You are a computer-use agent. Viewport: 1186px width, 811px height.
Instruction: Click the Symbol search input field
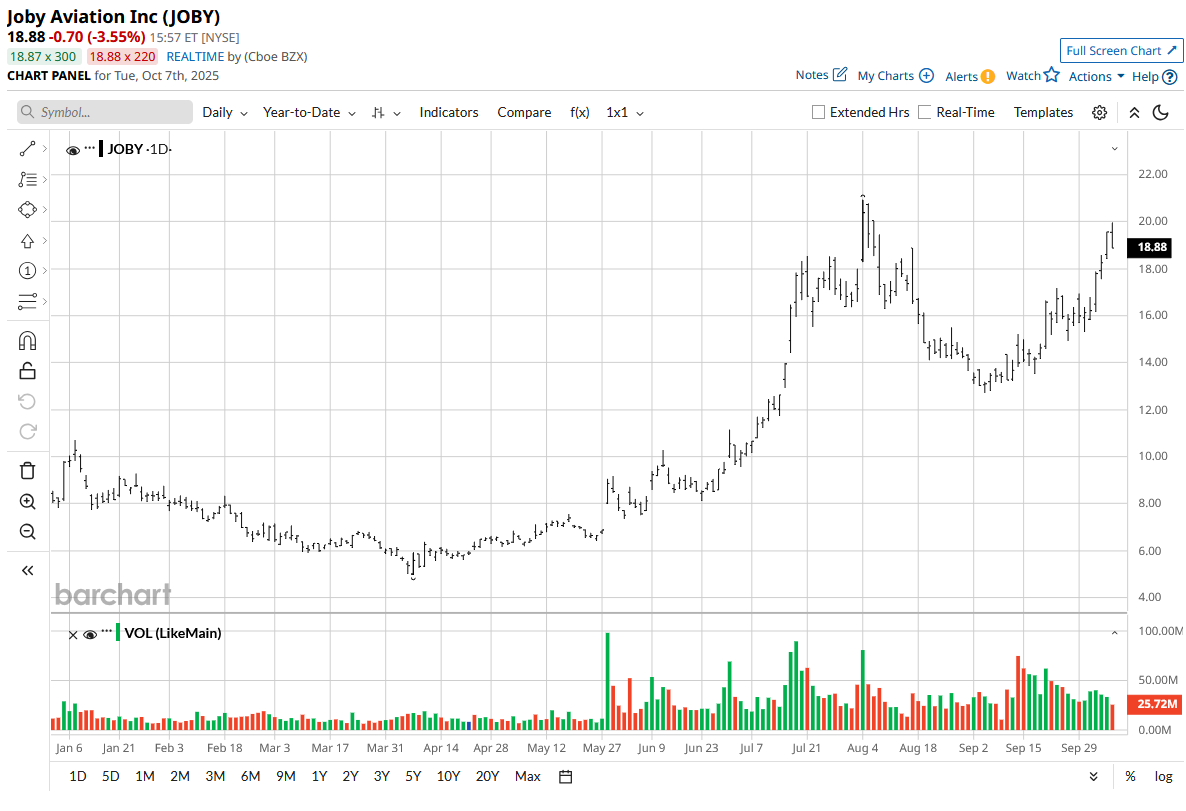[x=105, y=112]
